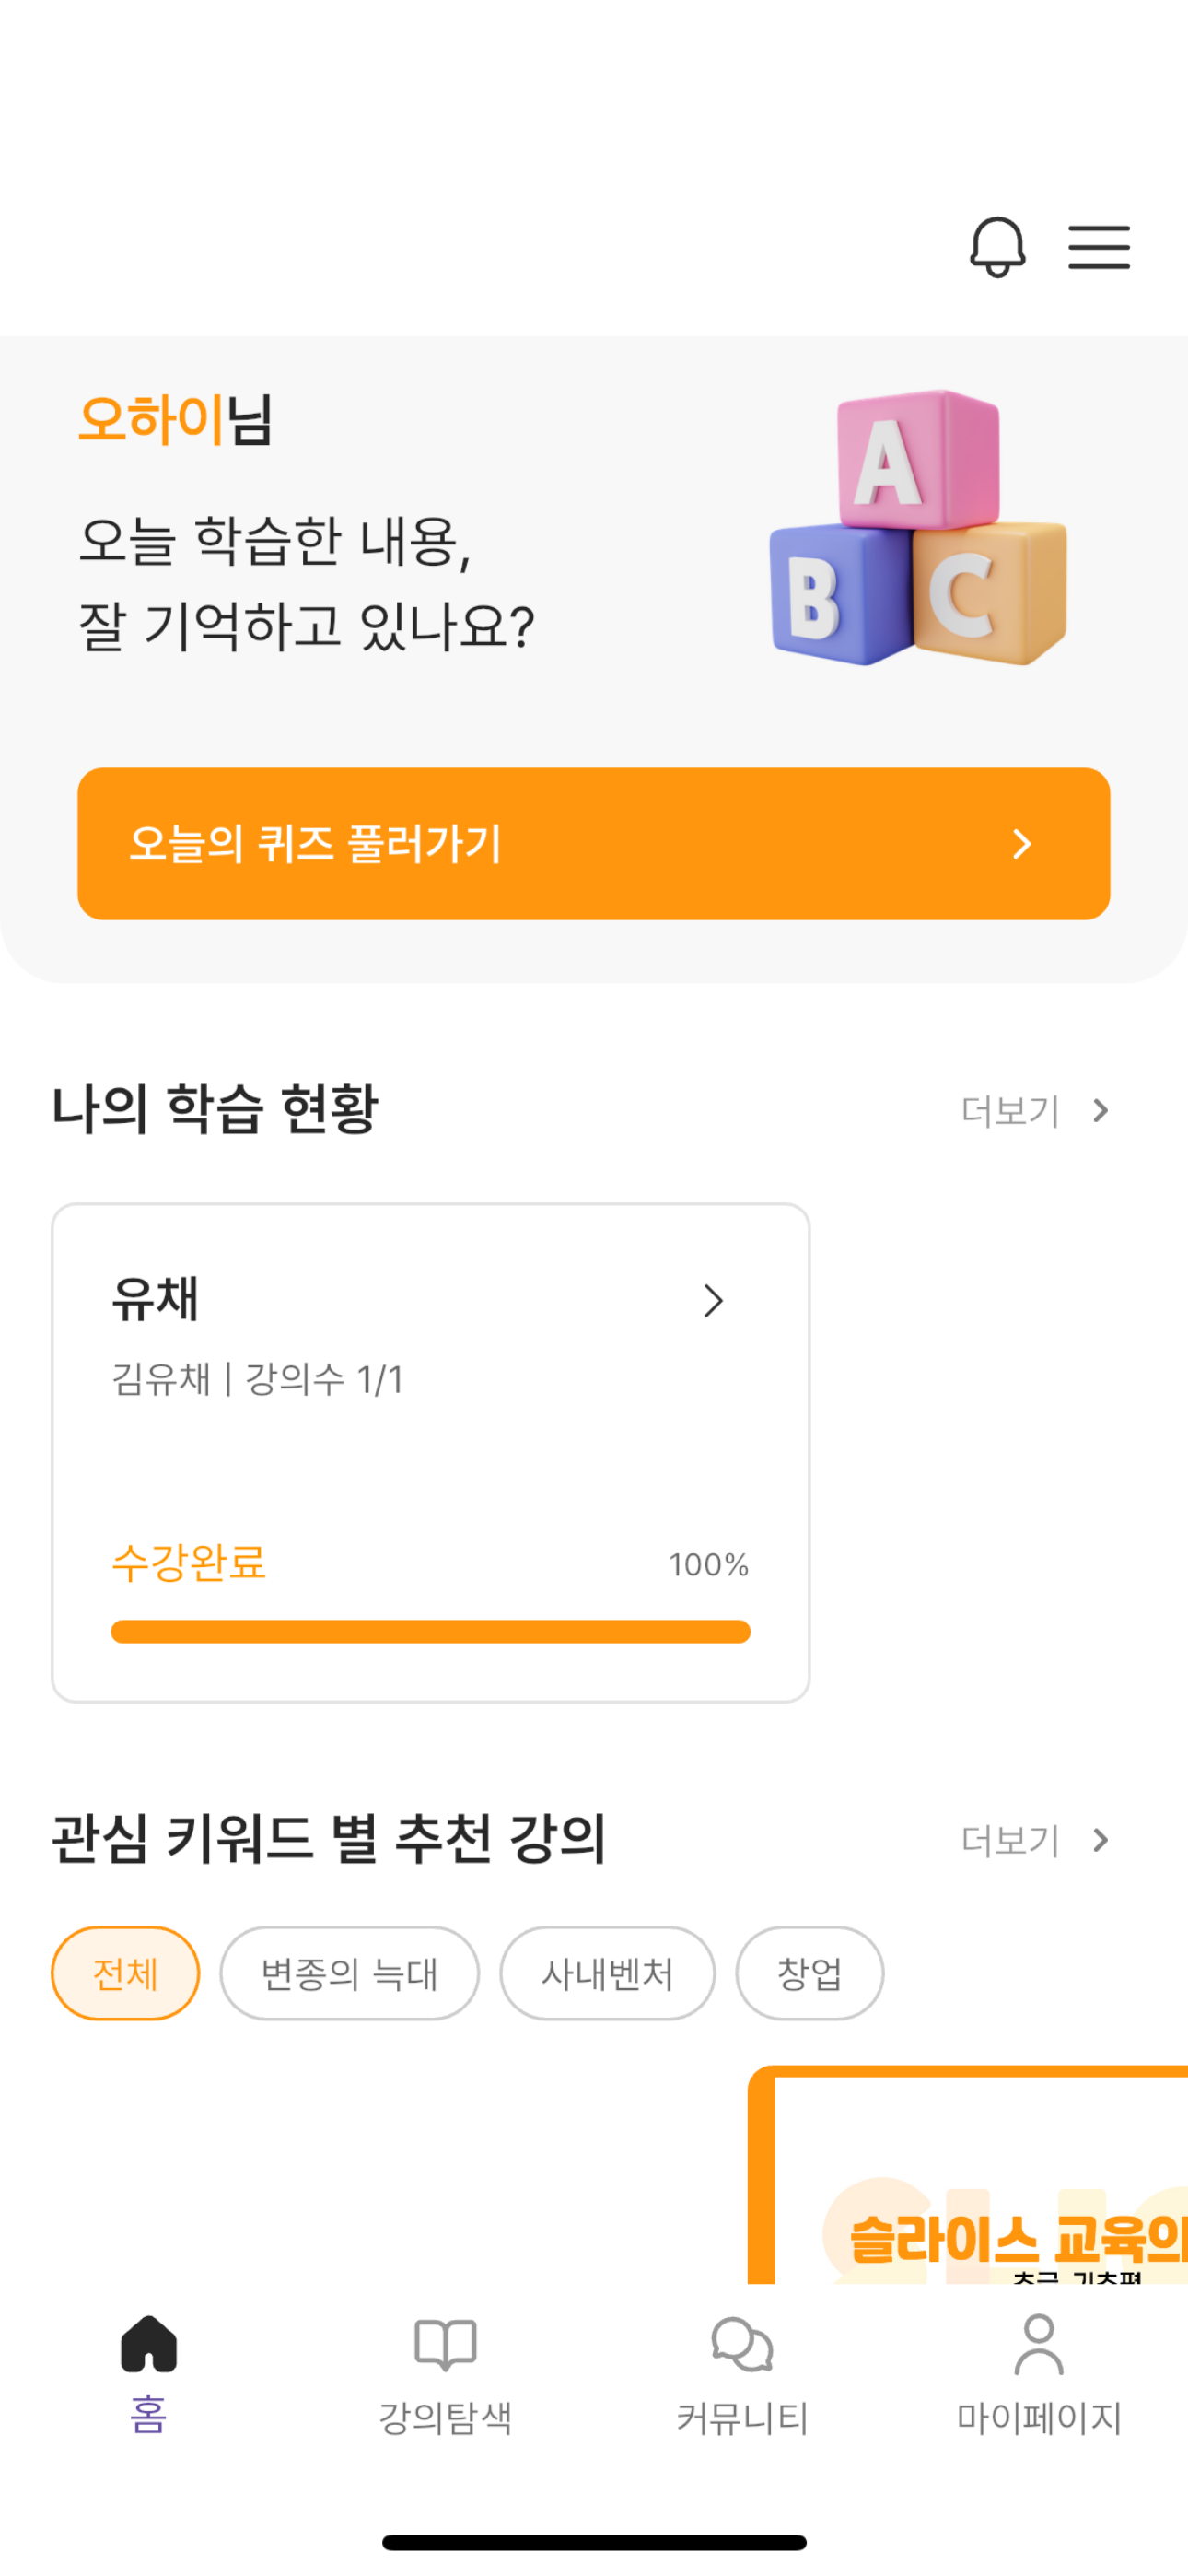Tap 오늘의 퀴즈 풀러가기 button
Image resolution: width=1188 pixels, height=2576 pixels.
coord(594,844)
